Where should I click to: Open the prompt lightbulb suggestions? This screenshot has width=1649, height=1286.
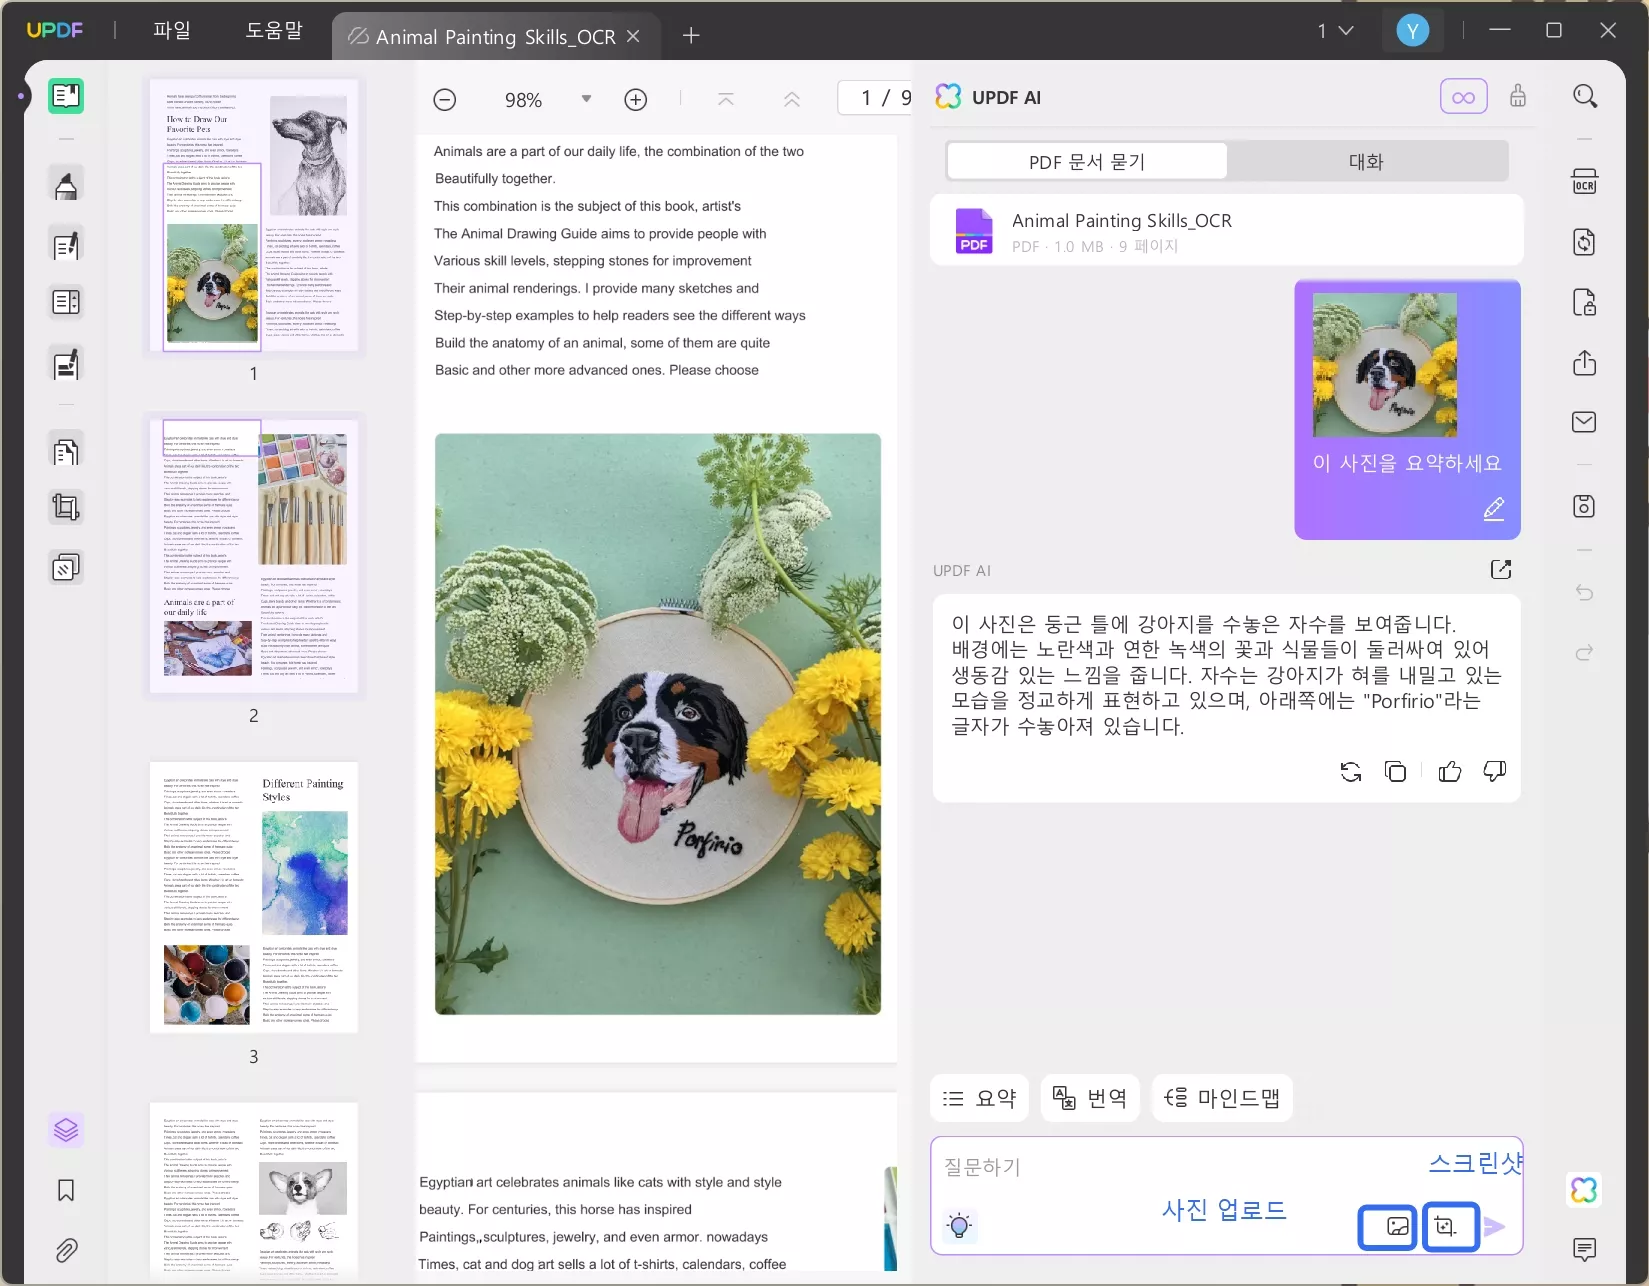[959, 1226]
